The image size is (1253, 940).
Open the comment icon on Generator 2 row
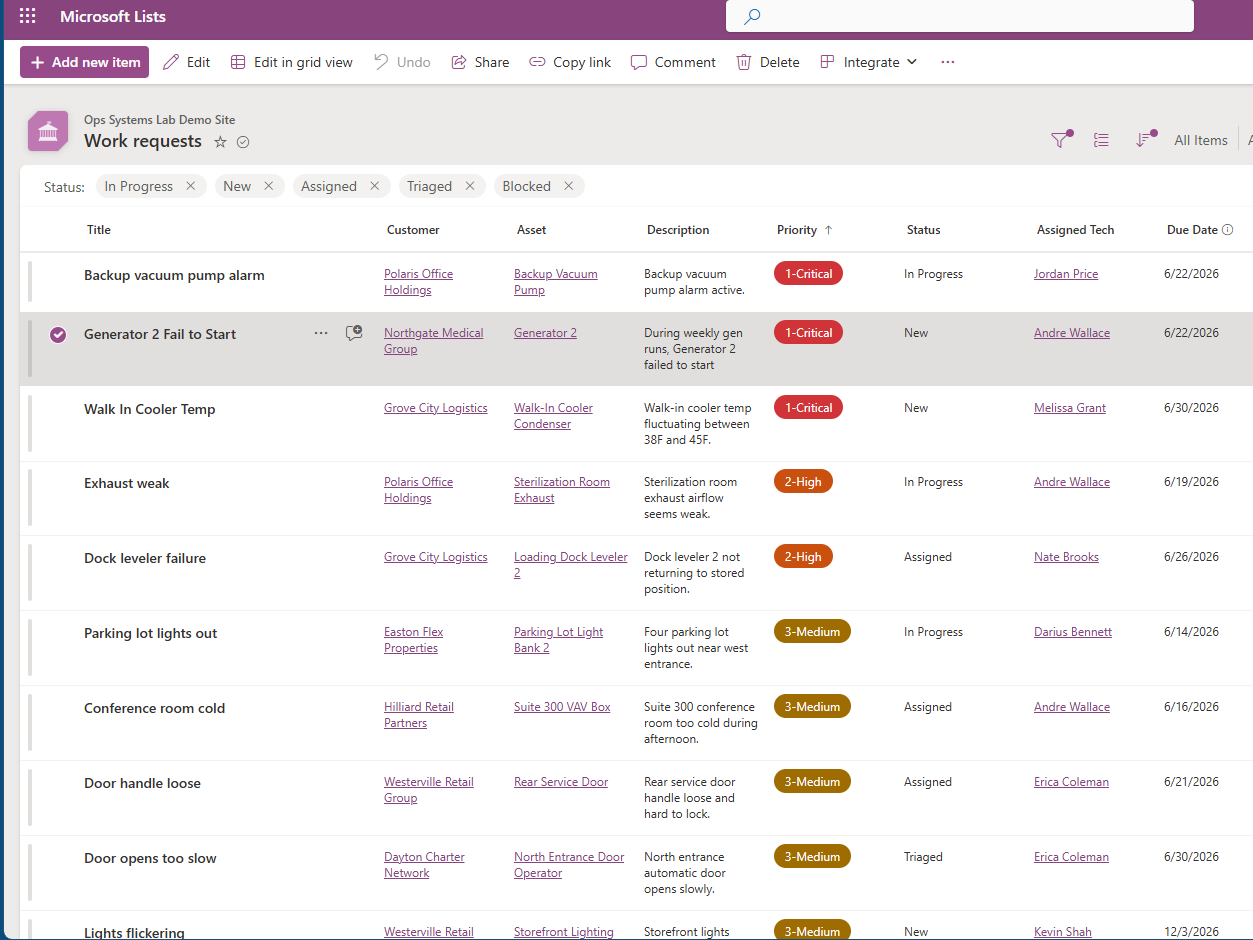(x=353, y=334)
